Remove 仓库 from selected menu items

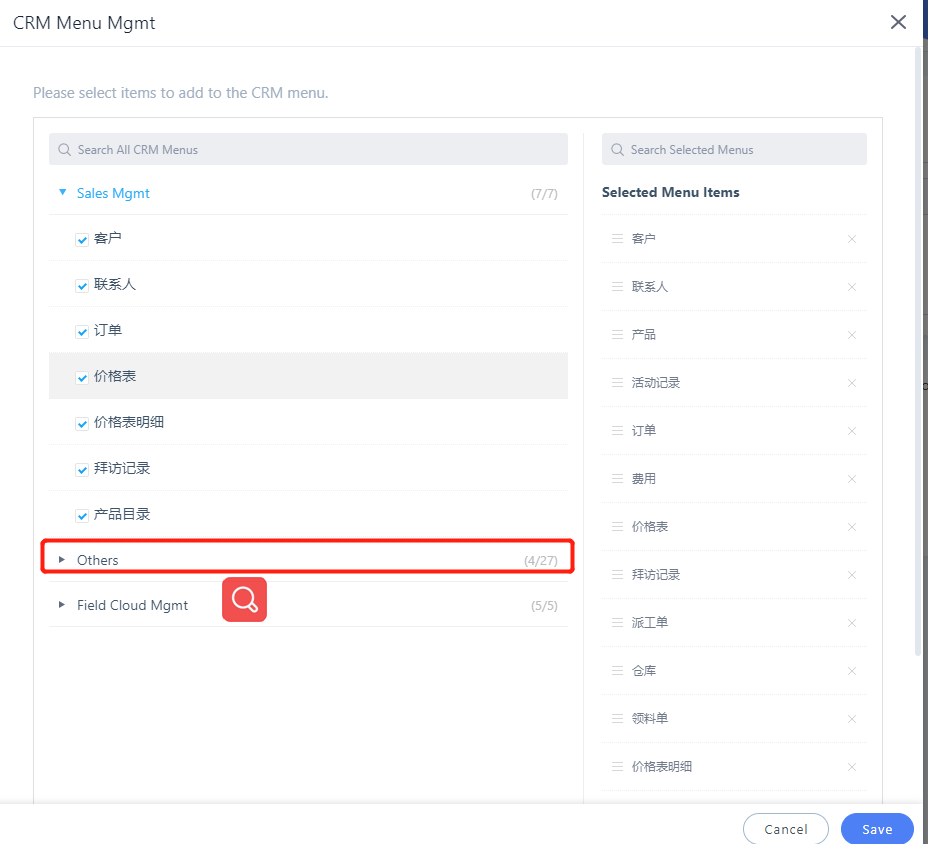tap(852, 671)
